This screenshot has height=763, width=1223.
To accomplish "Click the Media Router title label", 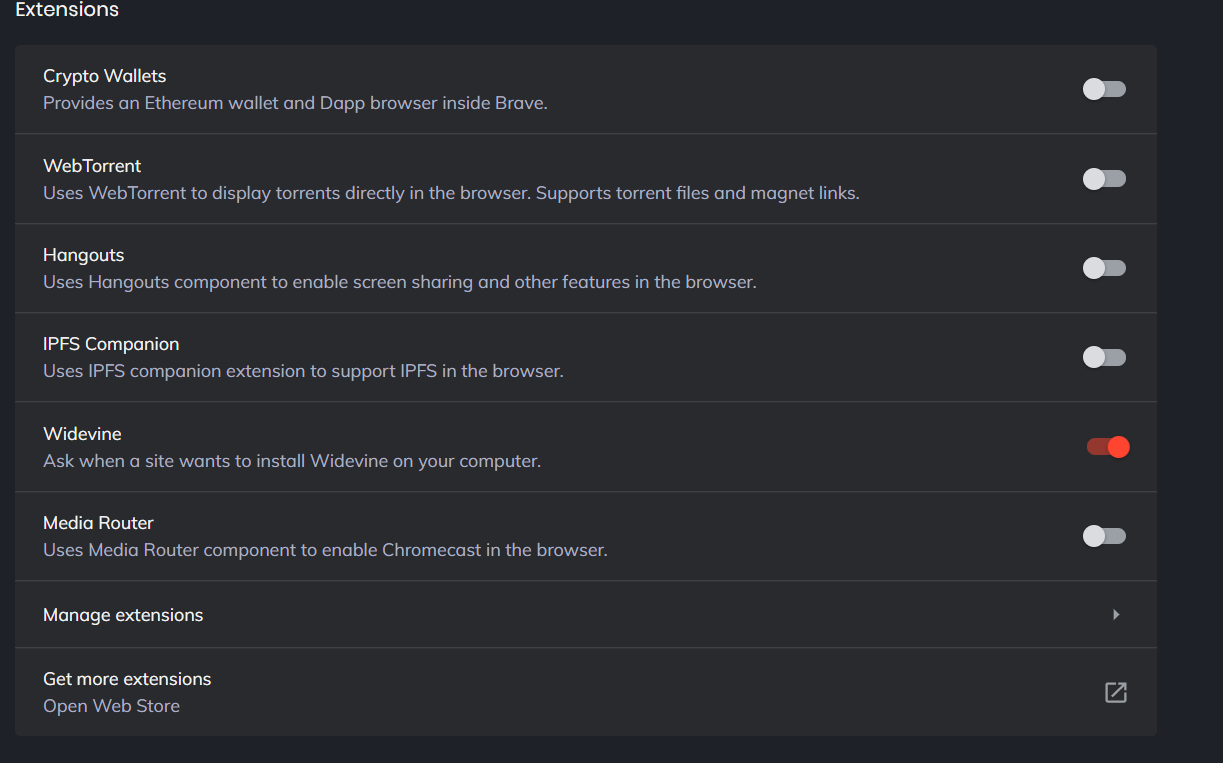I will coord(98,523).
